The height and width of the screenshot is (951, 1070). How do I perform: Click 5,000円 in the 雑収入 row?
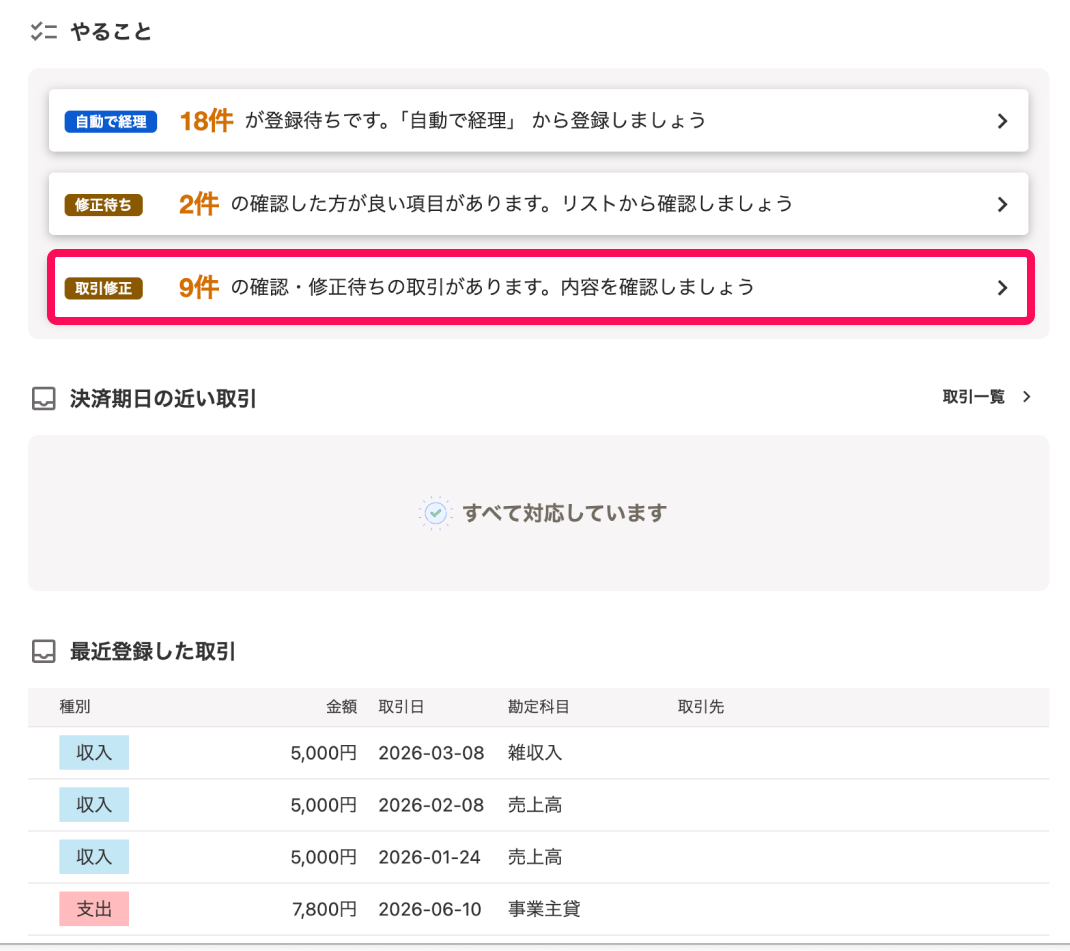click(x=324, y=753)
